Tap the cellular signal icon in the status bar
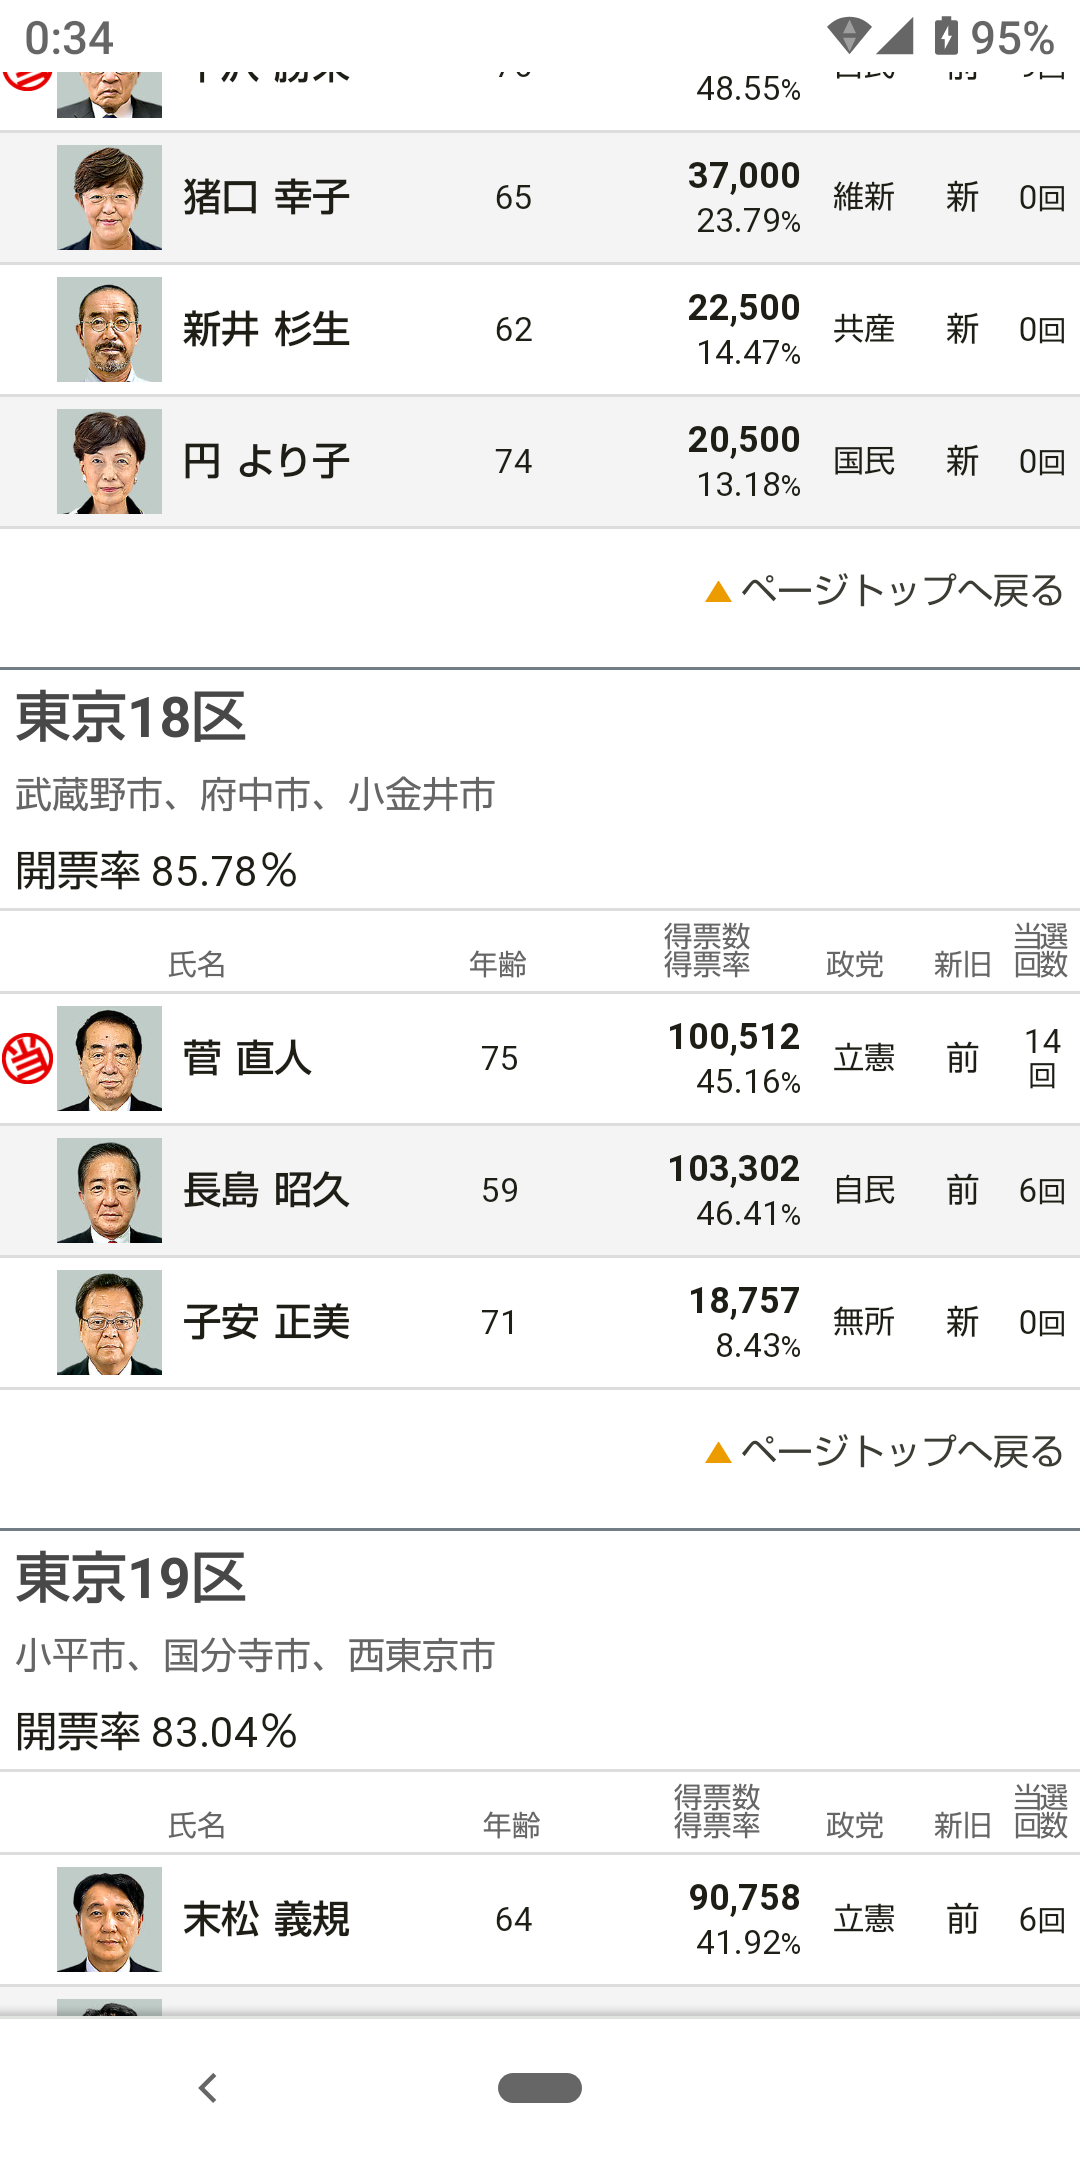Viewport: 1080px width, 2160px height. (895, 37)
